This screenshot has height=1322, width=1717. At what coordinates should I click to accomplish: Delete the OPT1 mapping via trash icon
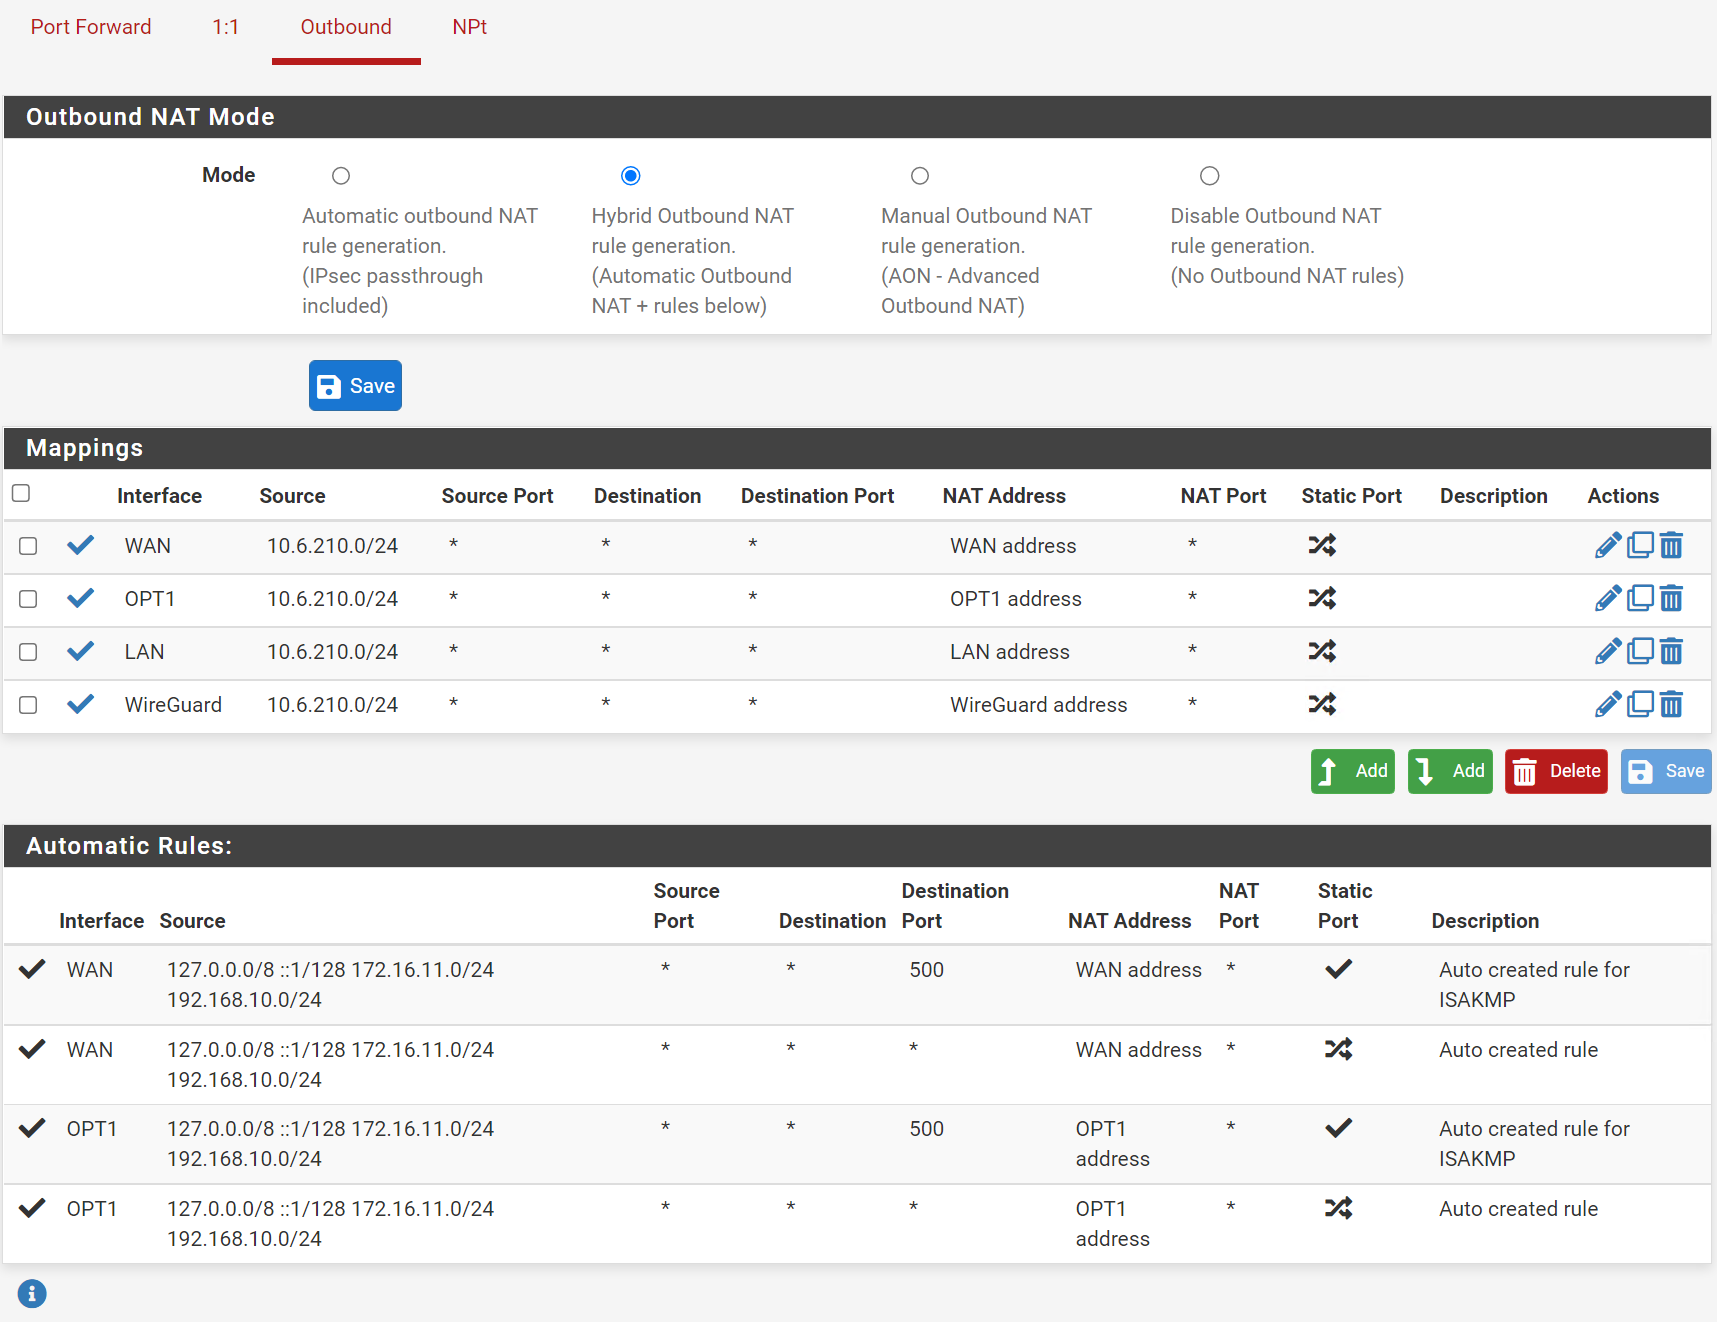1671,598
